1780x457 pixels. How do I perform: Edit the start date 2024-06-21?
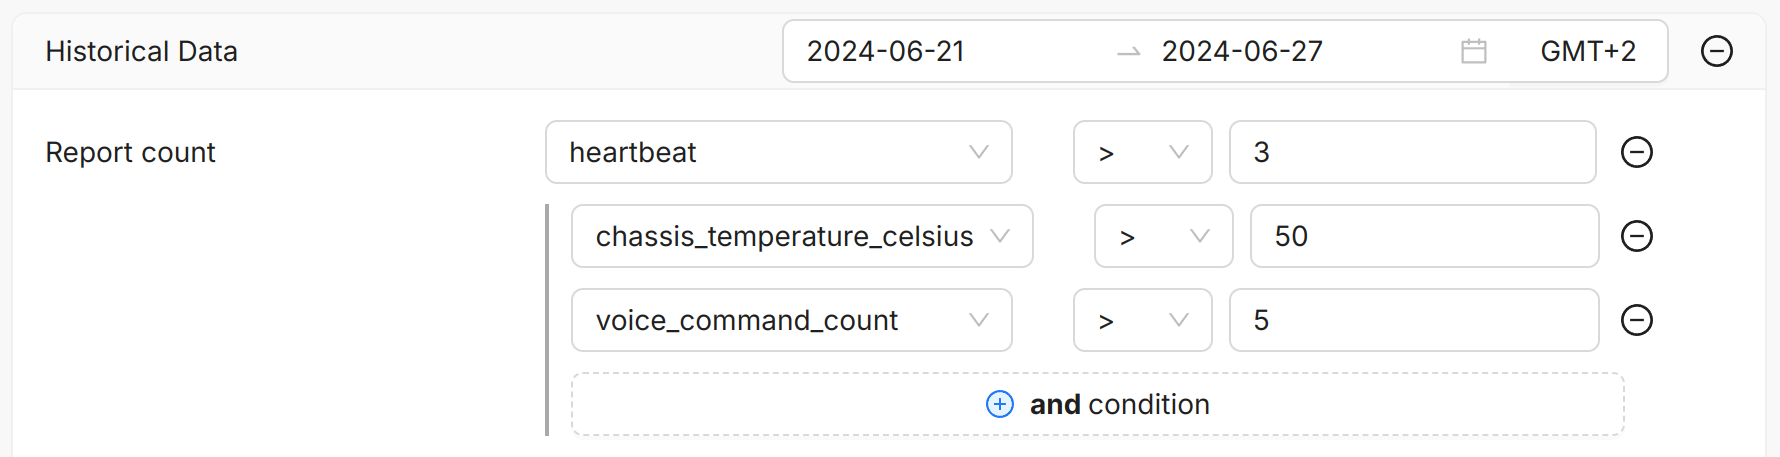[886, 51]
